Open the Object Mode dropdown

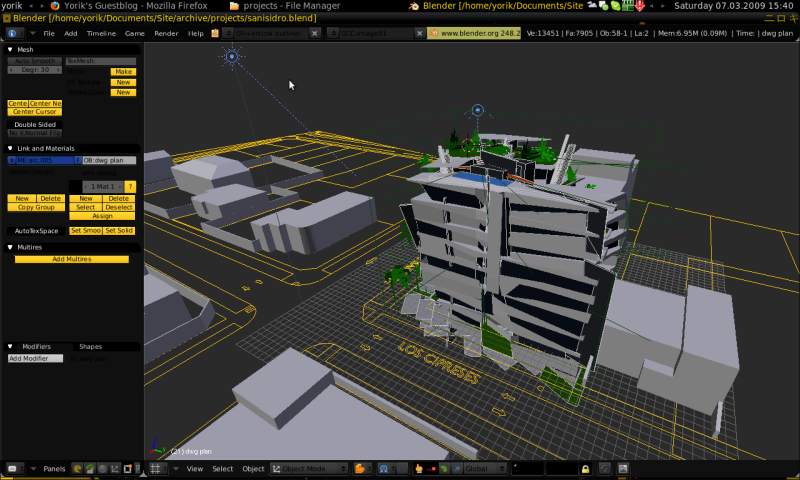310,469
